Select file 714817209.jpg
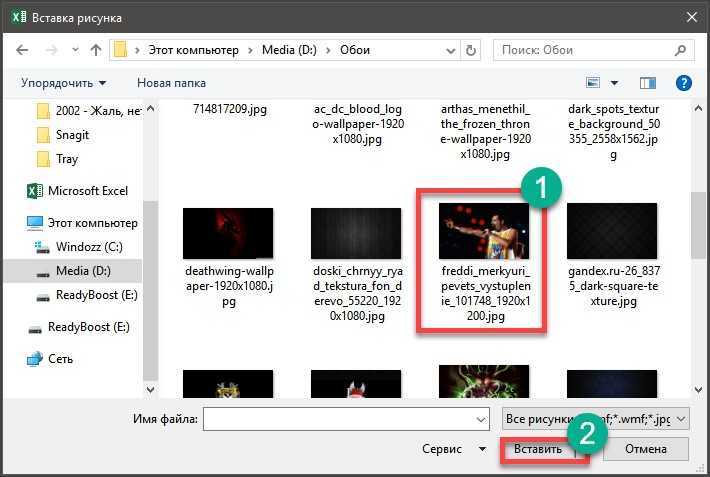Viewport: 710px width, 477px height. (230, 109)
